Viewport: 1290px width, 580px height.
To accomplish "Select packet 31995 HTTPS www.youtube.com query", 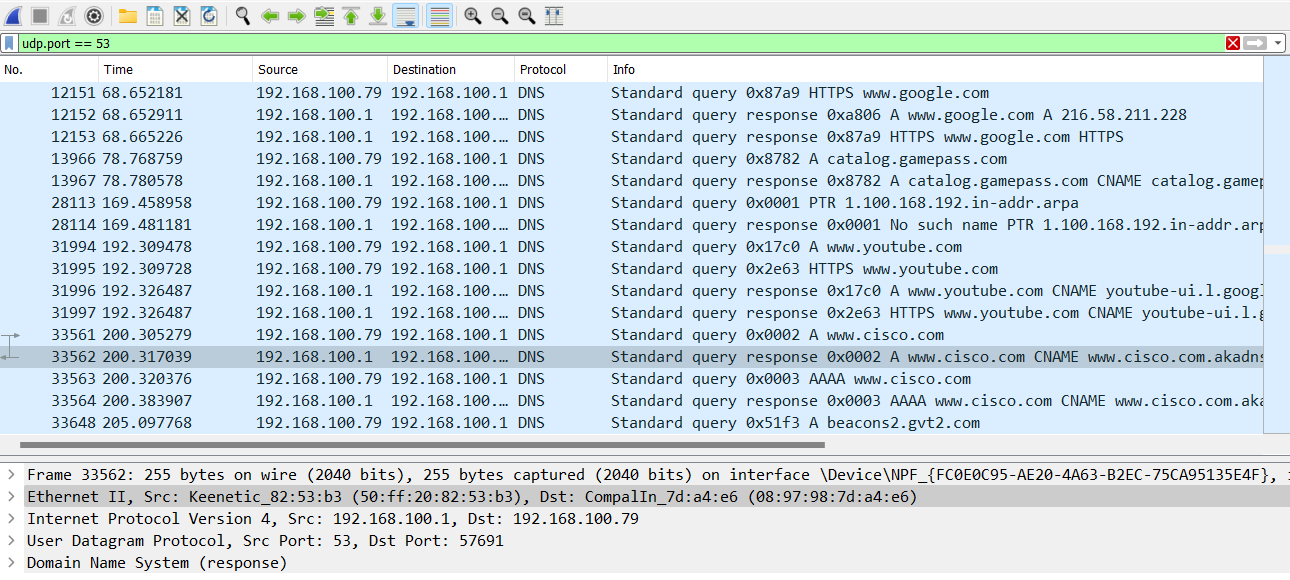I will click(x=632, y=269).
